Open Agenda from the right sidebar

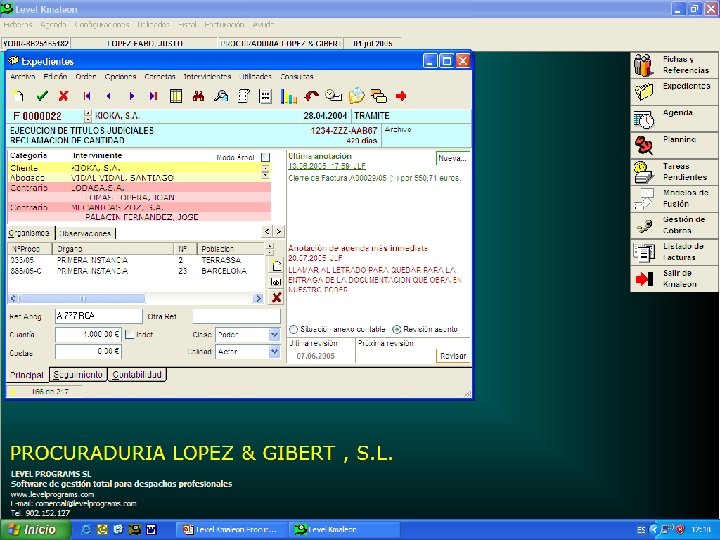674,119
